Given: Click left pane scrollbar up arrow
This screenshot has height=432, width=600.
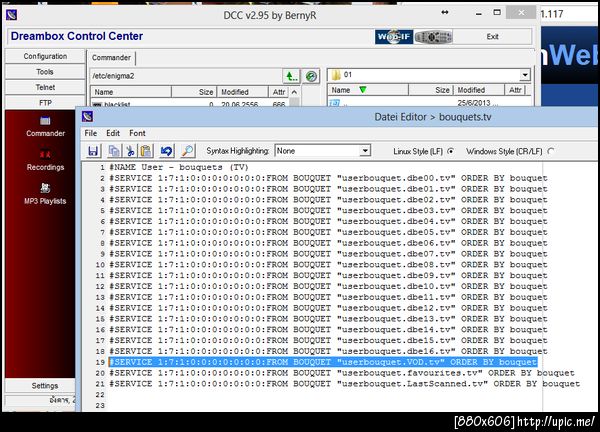Looking at the screenshot, I should [x=294, y=92].
